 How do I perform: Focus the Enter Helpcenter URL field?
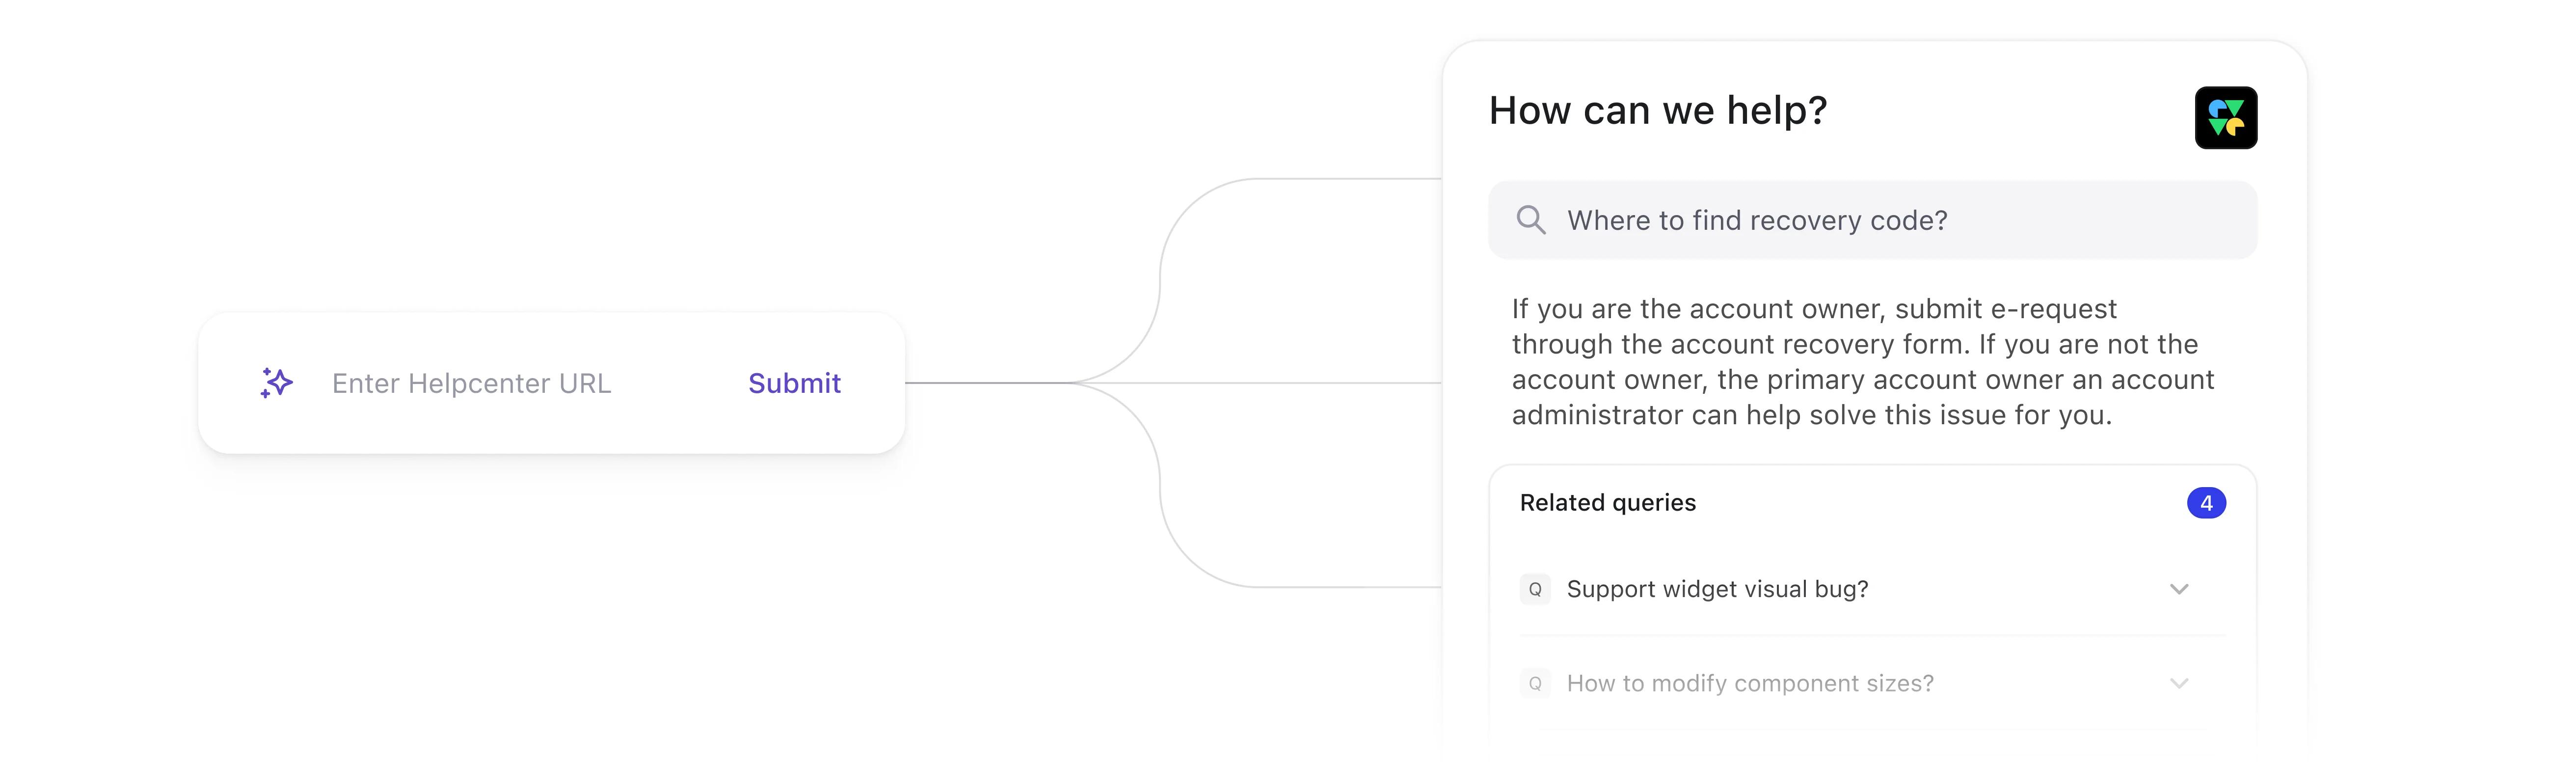click(x=472, y=383)
